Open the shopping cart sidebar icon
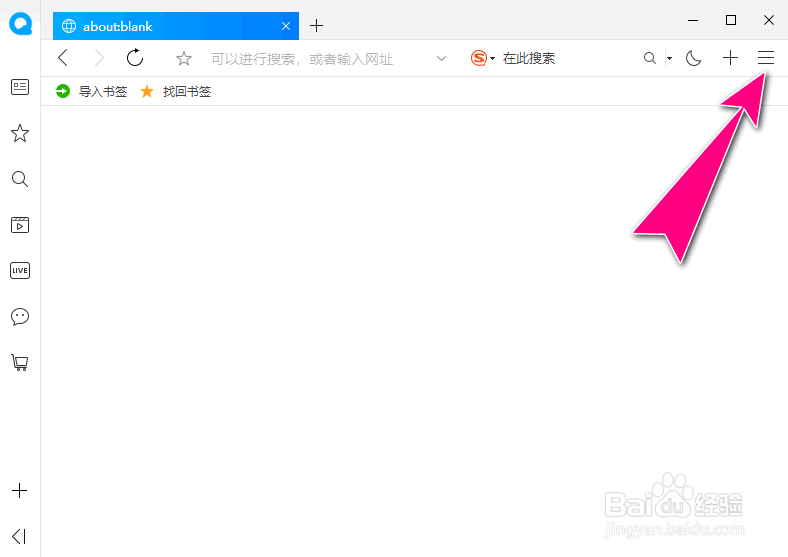 (20, 362)
